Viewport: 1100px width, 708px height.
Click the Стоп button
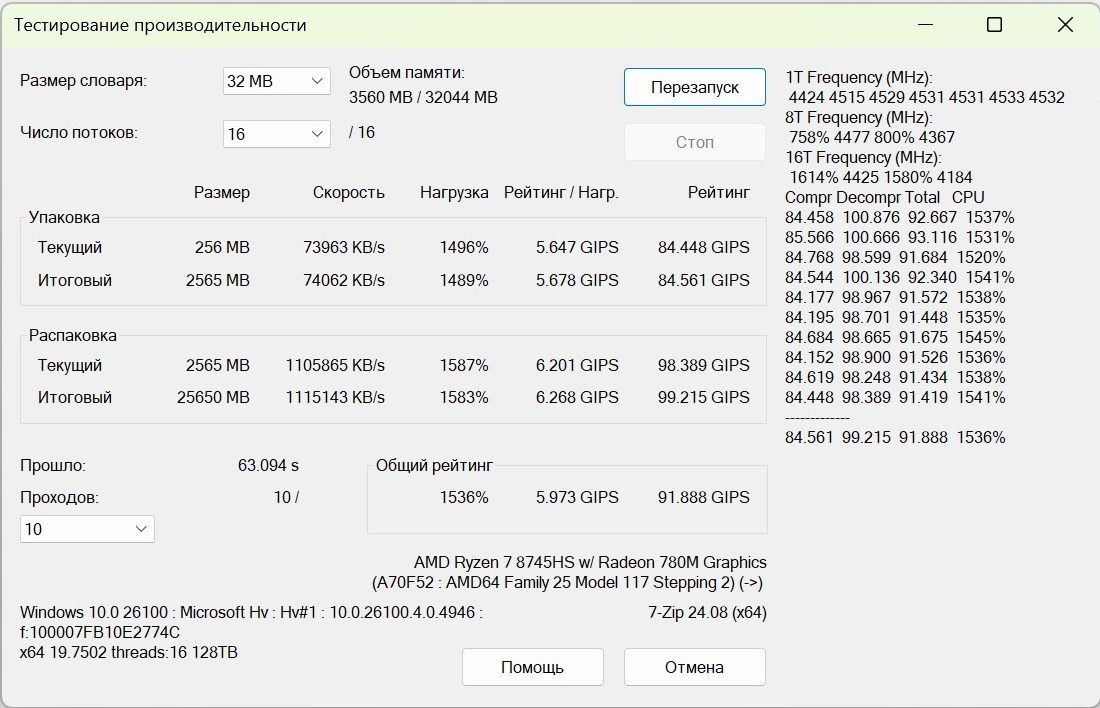(x=694, y=142)
